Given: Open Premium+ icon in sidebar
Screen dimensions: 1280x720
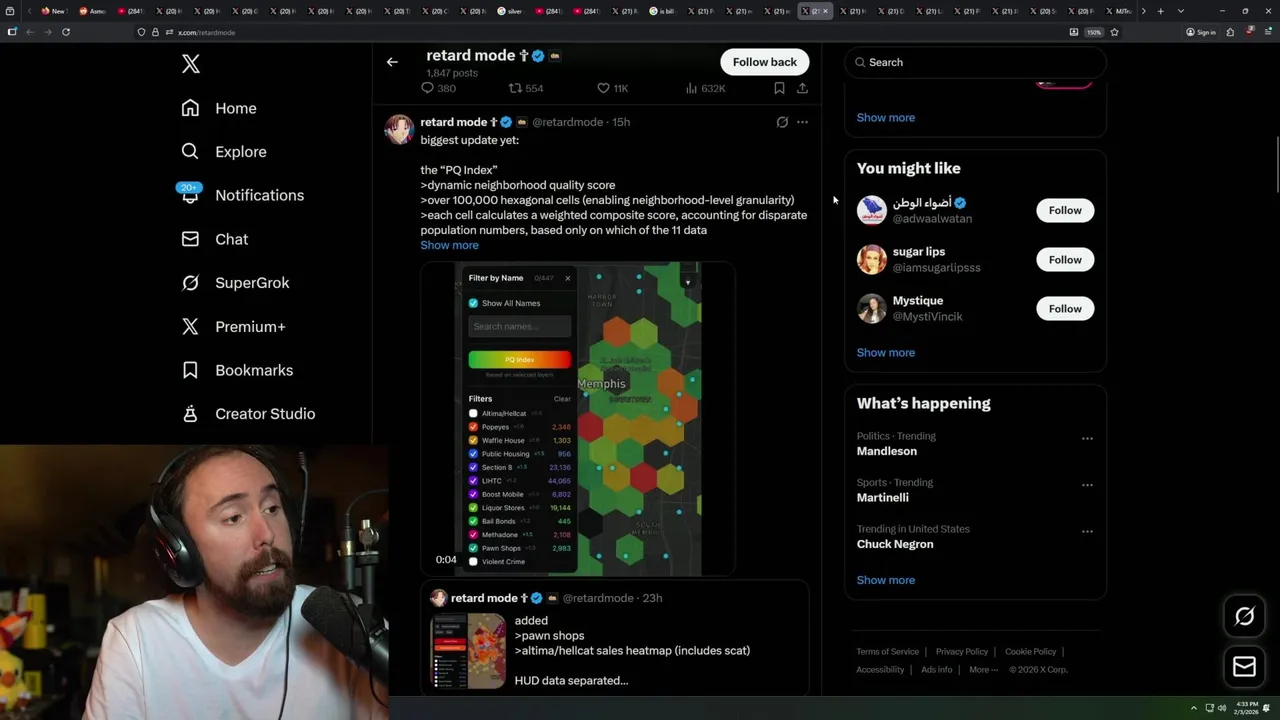Looking at the screenshot, I should point(190,326).
